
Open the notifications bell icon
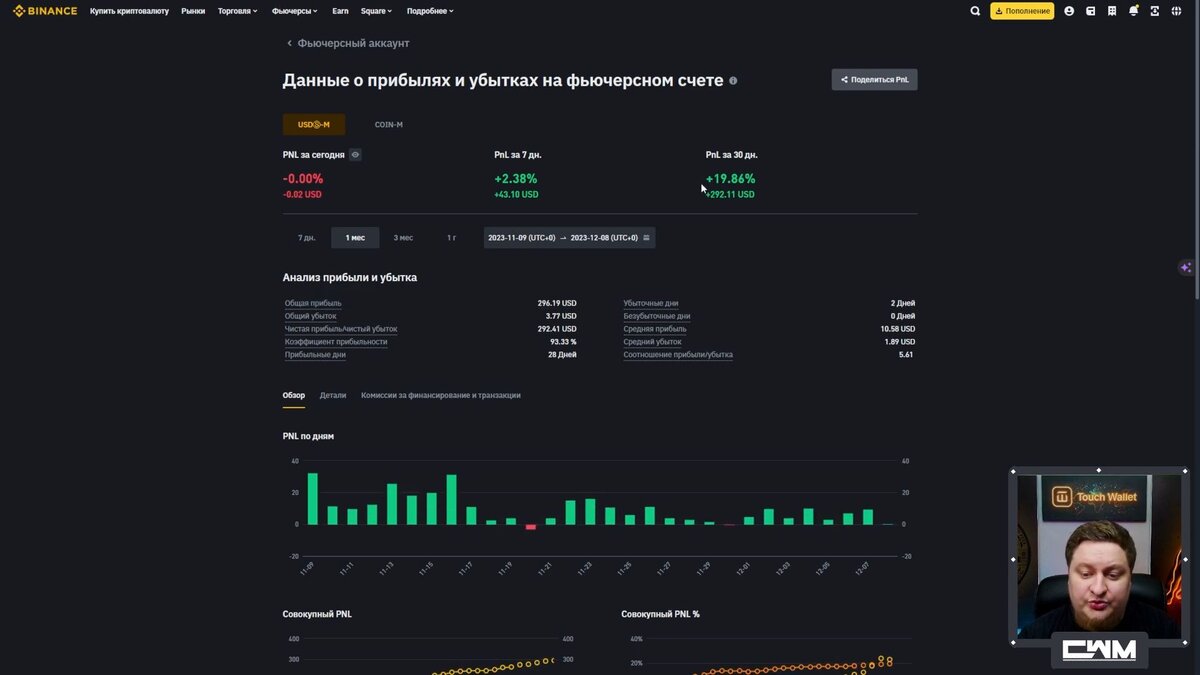tap(1132, 11)
